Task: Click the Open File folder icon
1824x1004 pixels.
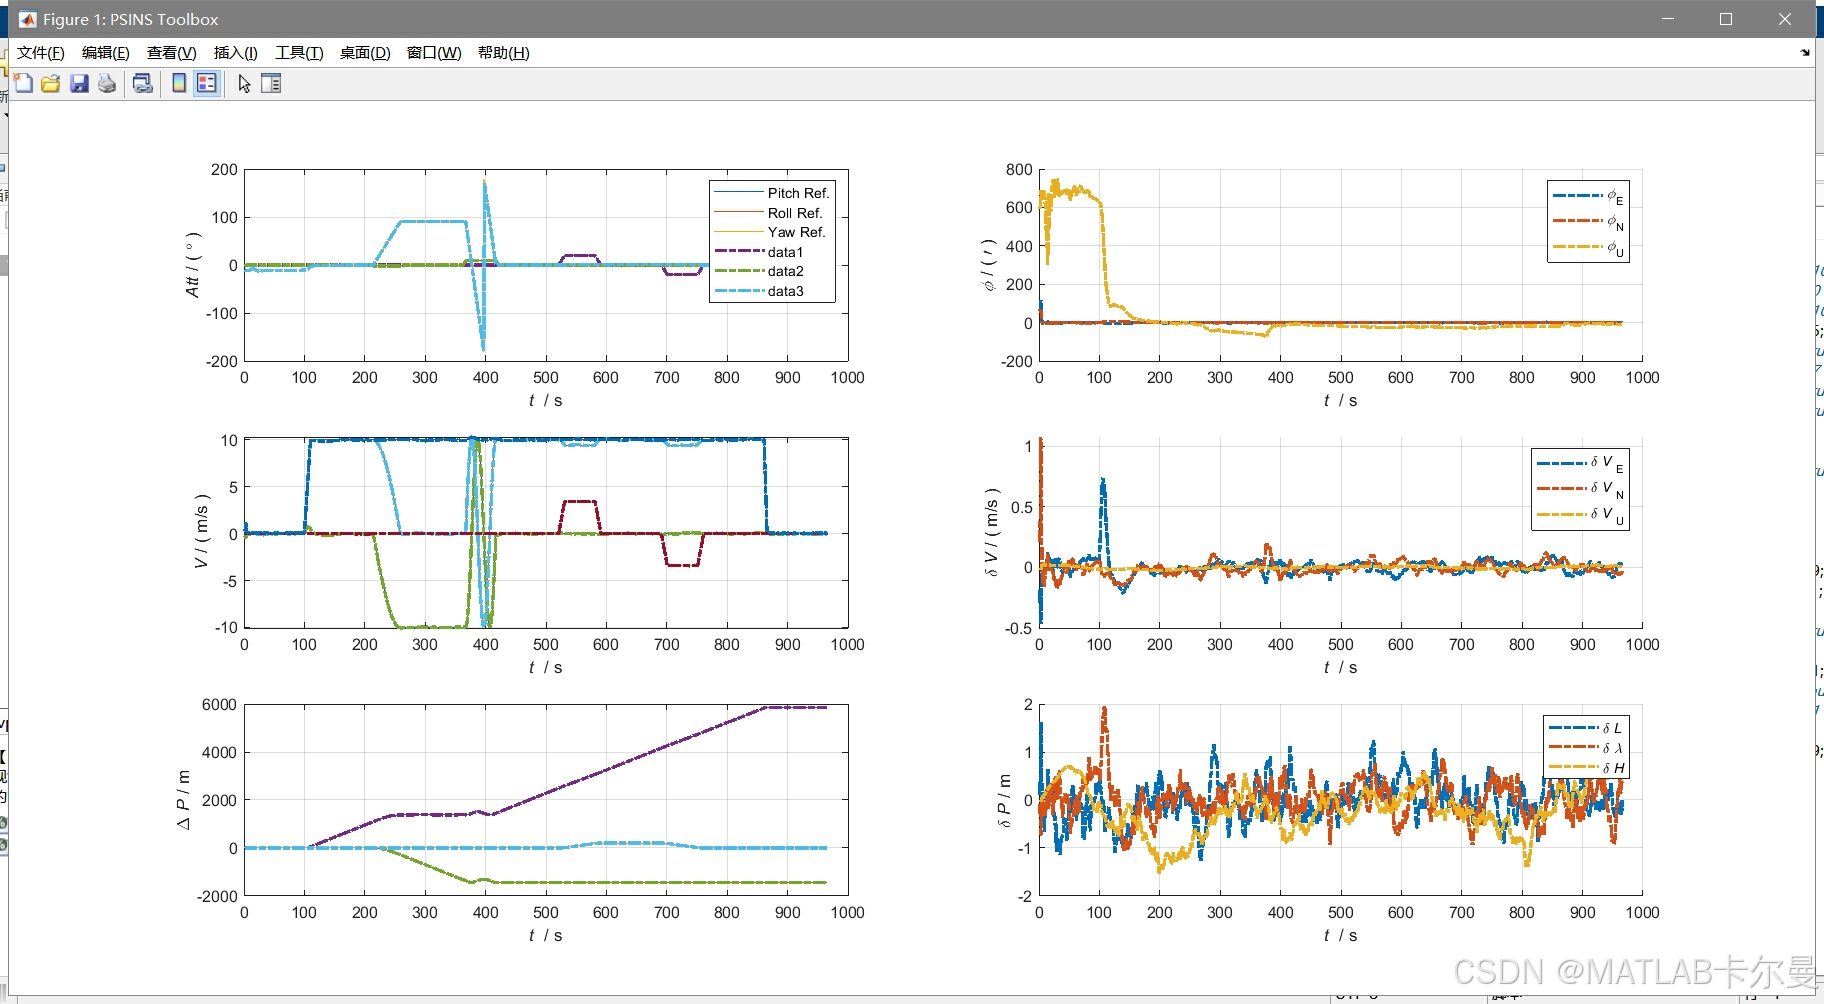Action: (51, 84)
